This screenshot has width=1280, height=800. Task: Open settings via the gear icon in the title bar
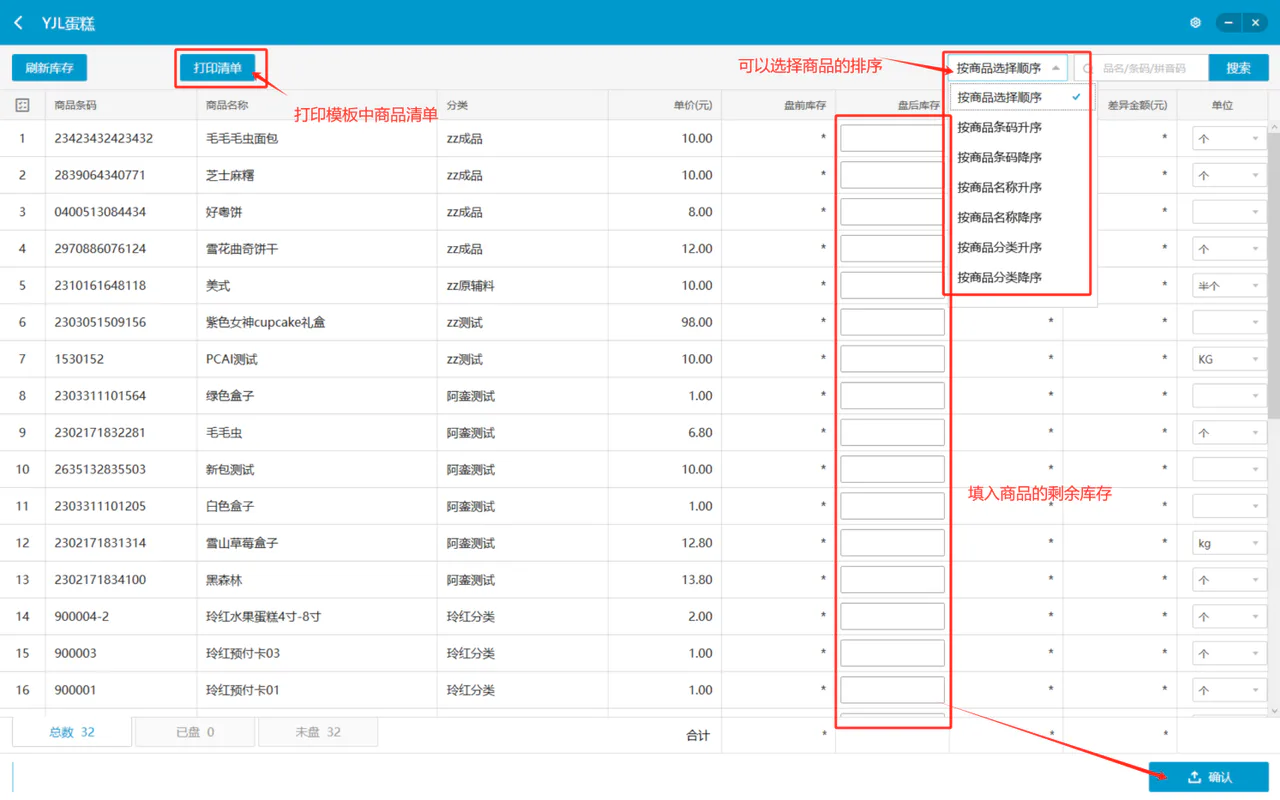click(x=1195, y=23)
